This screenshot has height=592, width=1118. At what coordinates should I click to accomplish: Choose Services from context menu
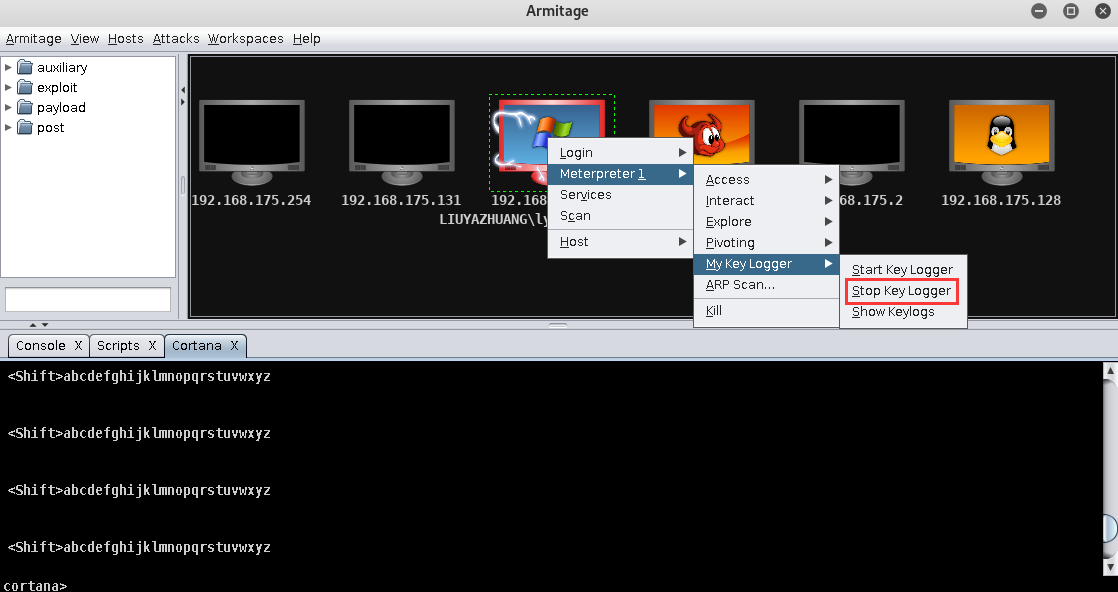[620, 195]
